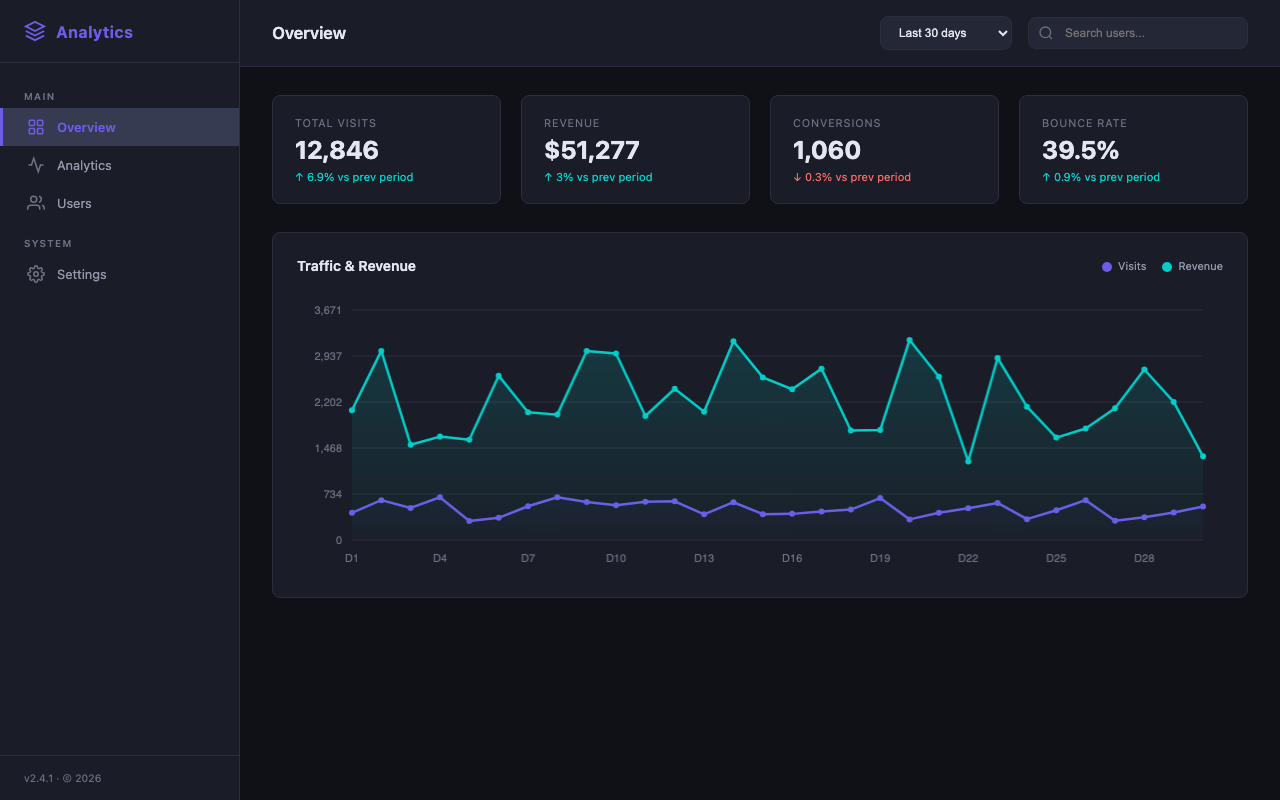Click the 1,468 y-axis label

pos(328,448)
